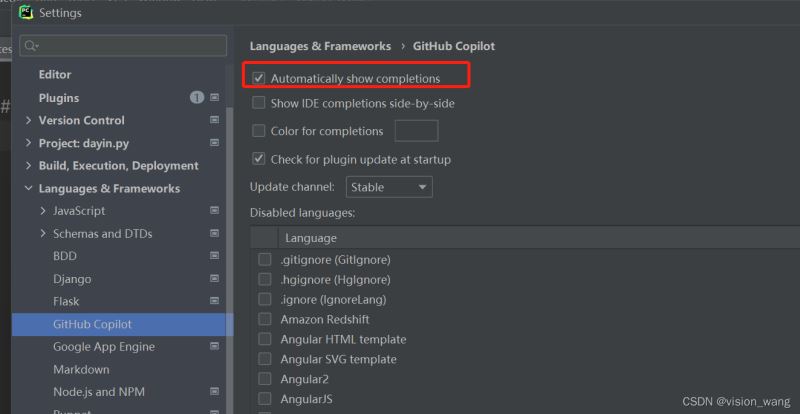800x414 pixels.
Task: Click the Languages & Frameworks breadcrumb link
Action: (320, 46)
